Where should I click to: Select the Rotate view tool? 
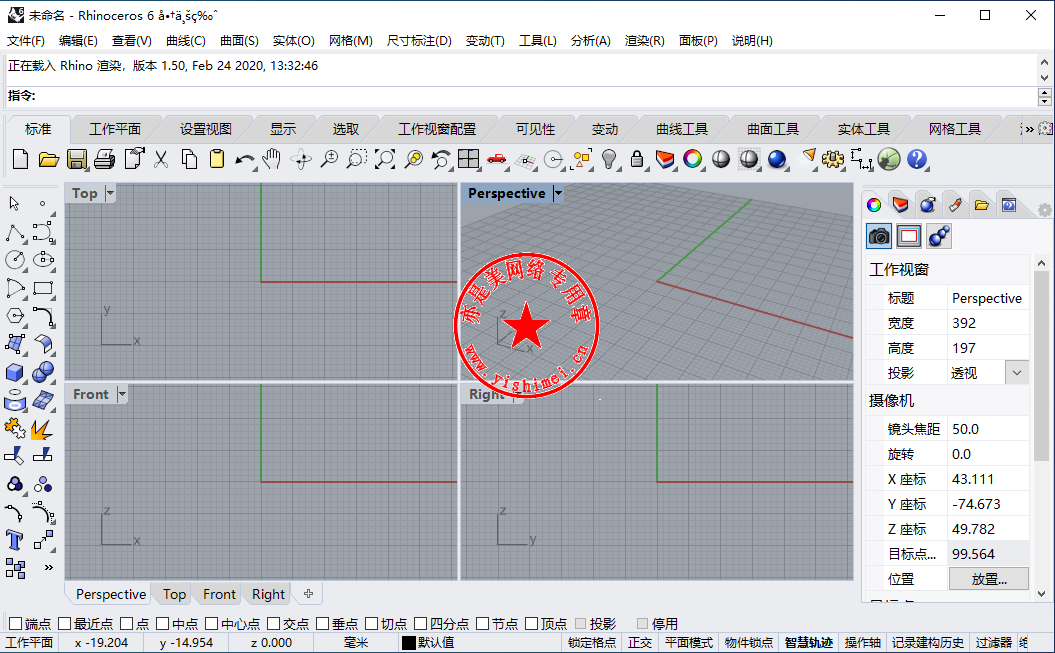(x=301, y=159)
